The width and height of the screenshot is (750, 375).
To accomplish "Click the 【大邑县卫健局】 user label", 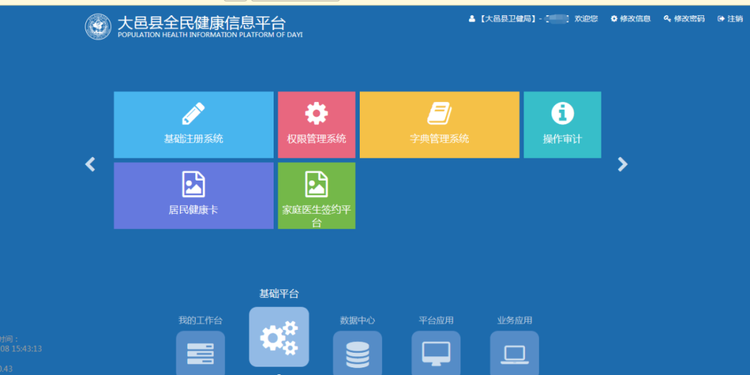I will (507, 19).
